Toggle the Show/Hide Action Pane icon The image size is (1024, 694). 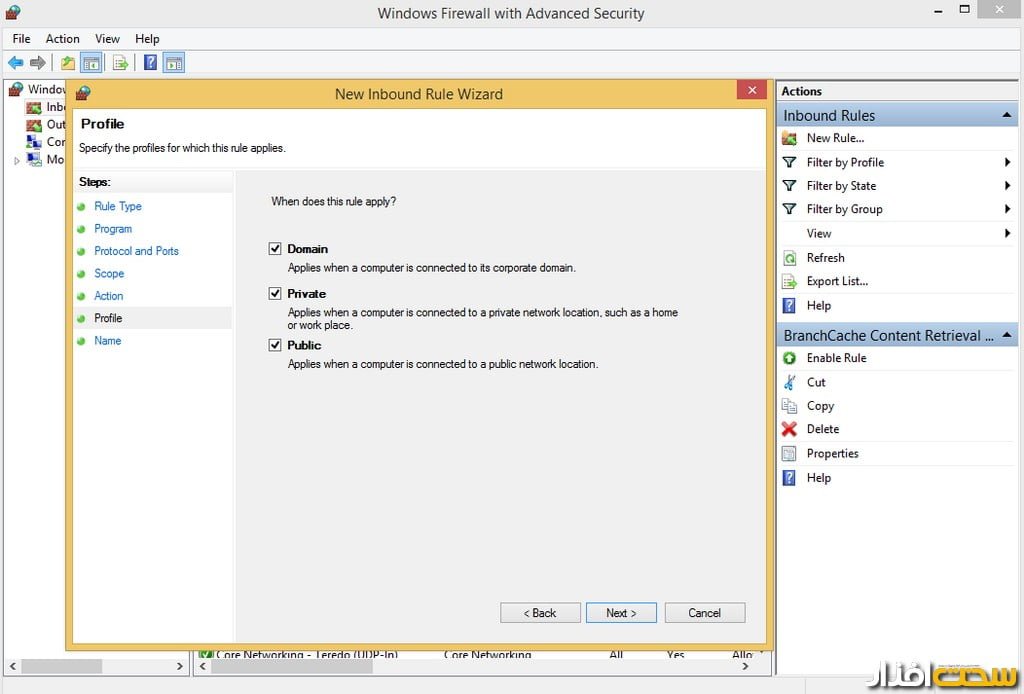click(174, 63)
